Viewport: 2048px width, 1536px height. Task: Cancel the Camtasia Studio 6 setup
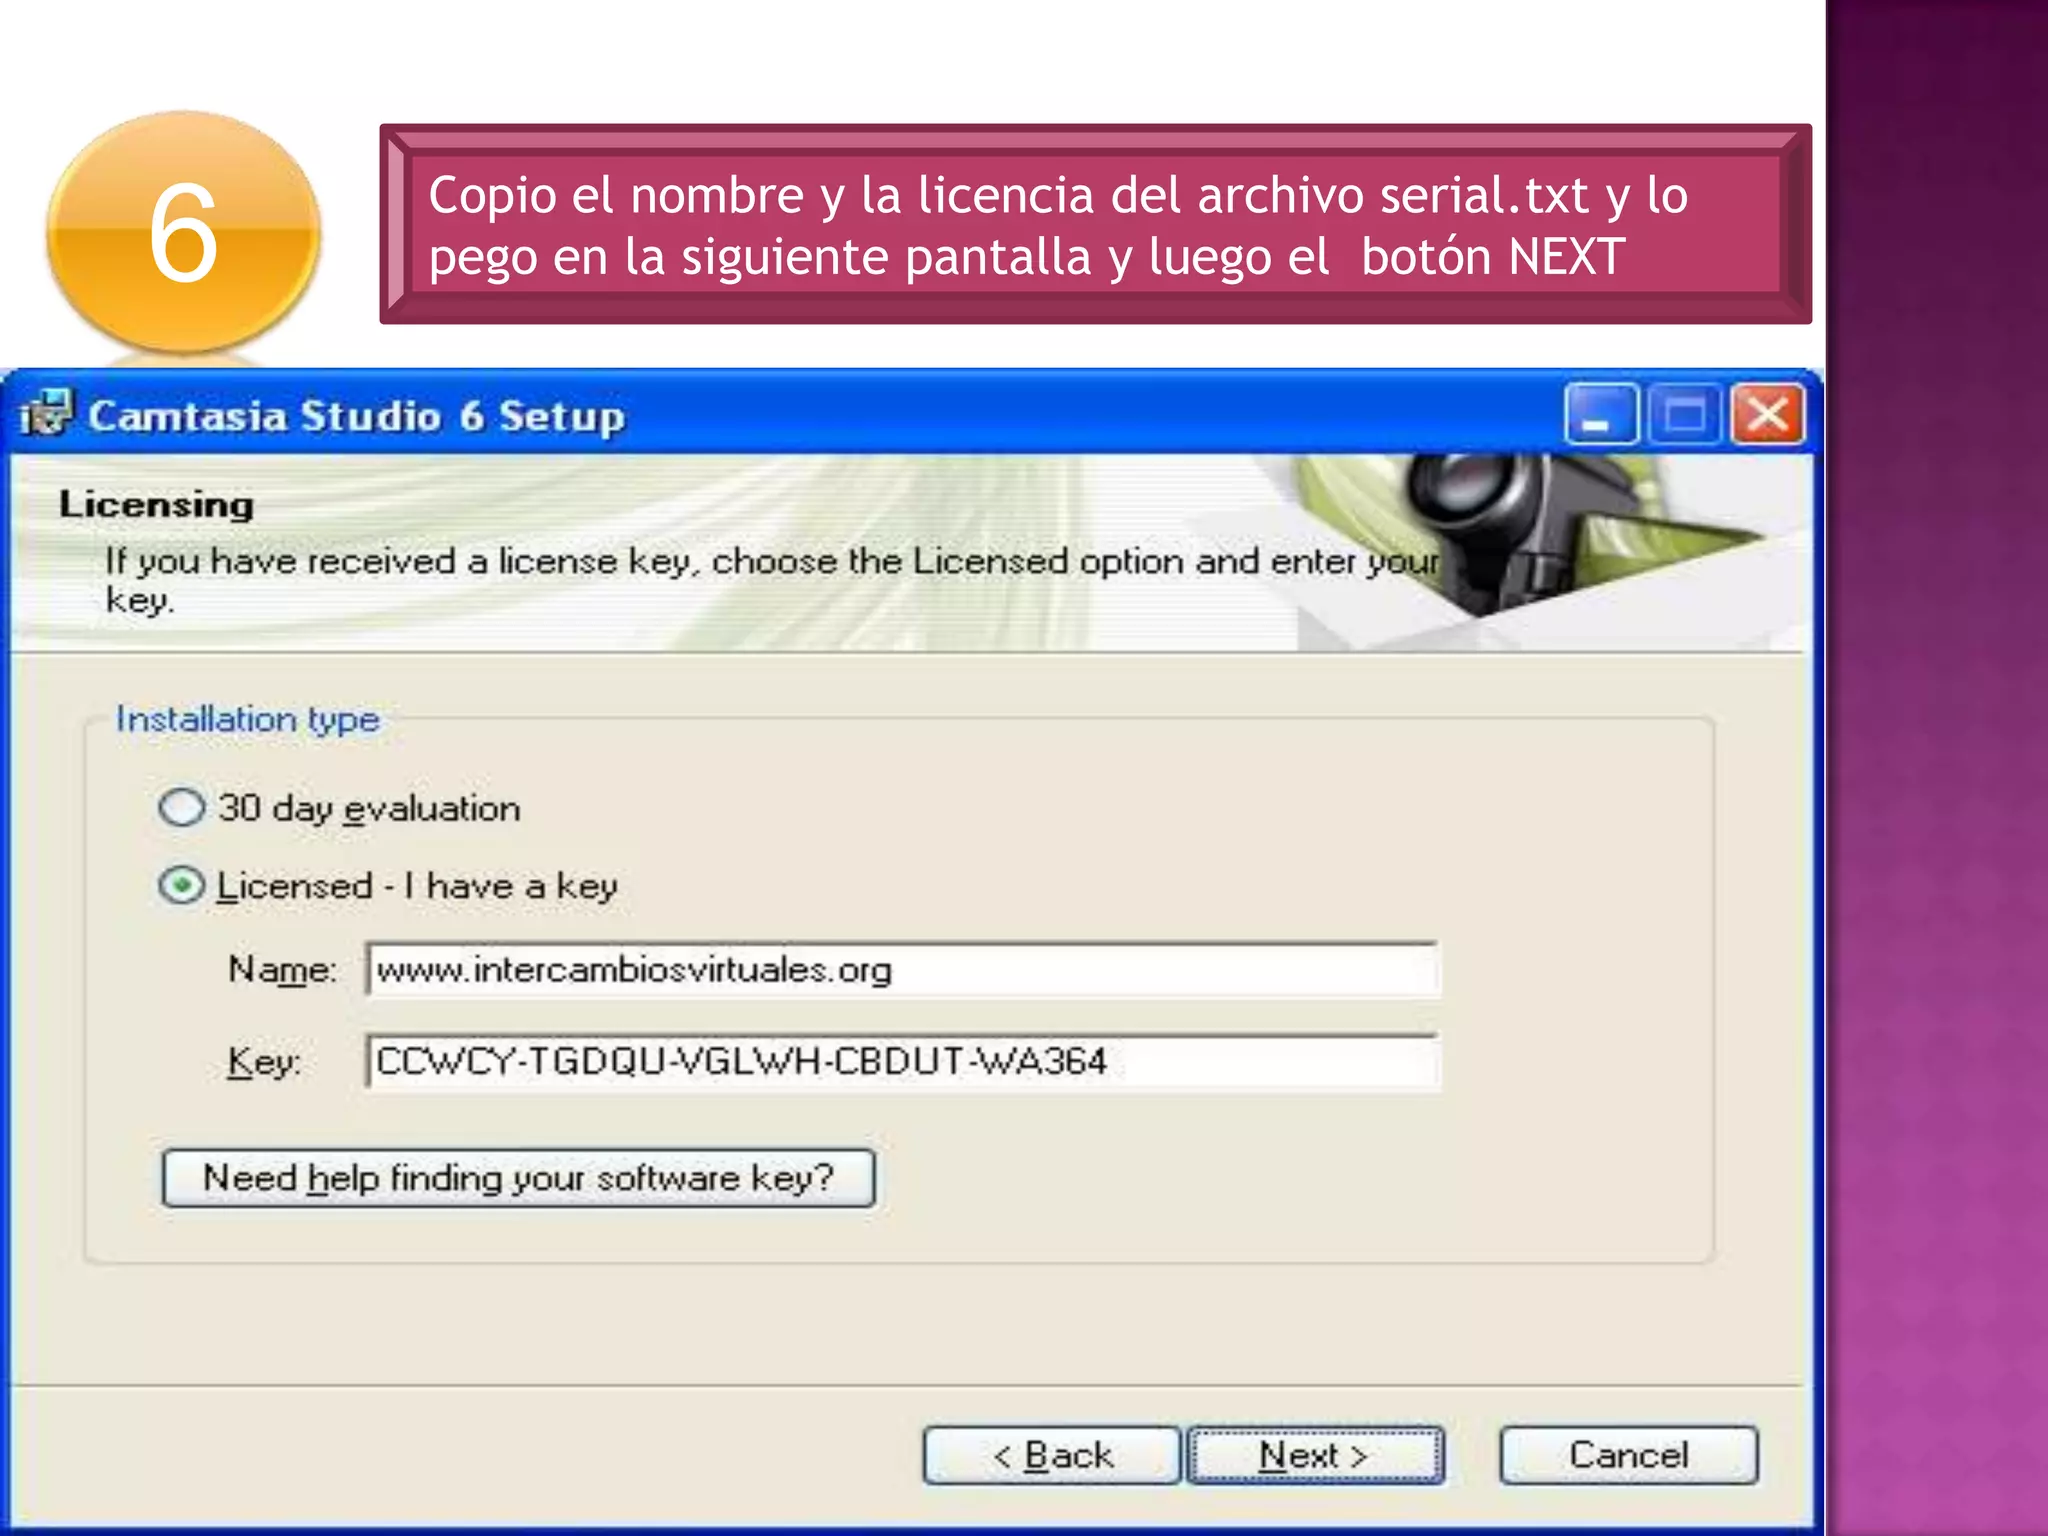(x=1629, y=1455)
